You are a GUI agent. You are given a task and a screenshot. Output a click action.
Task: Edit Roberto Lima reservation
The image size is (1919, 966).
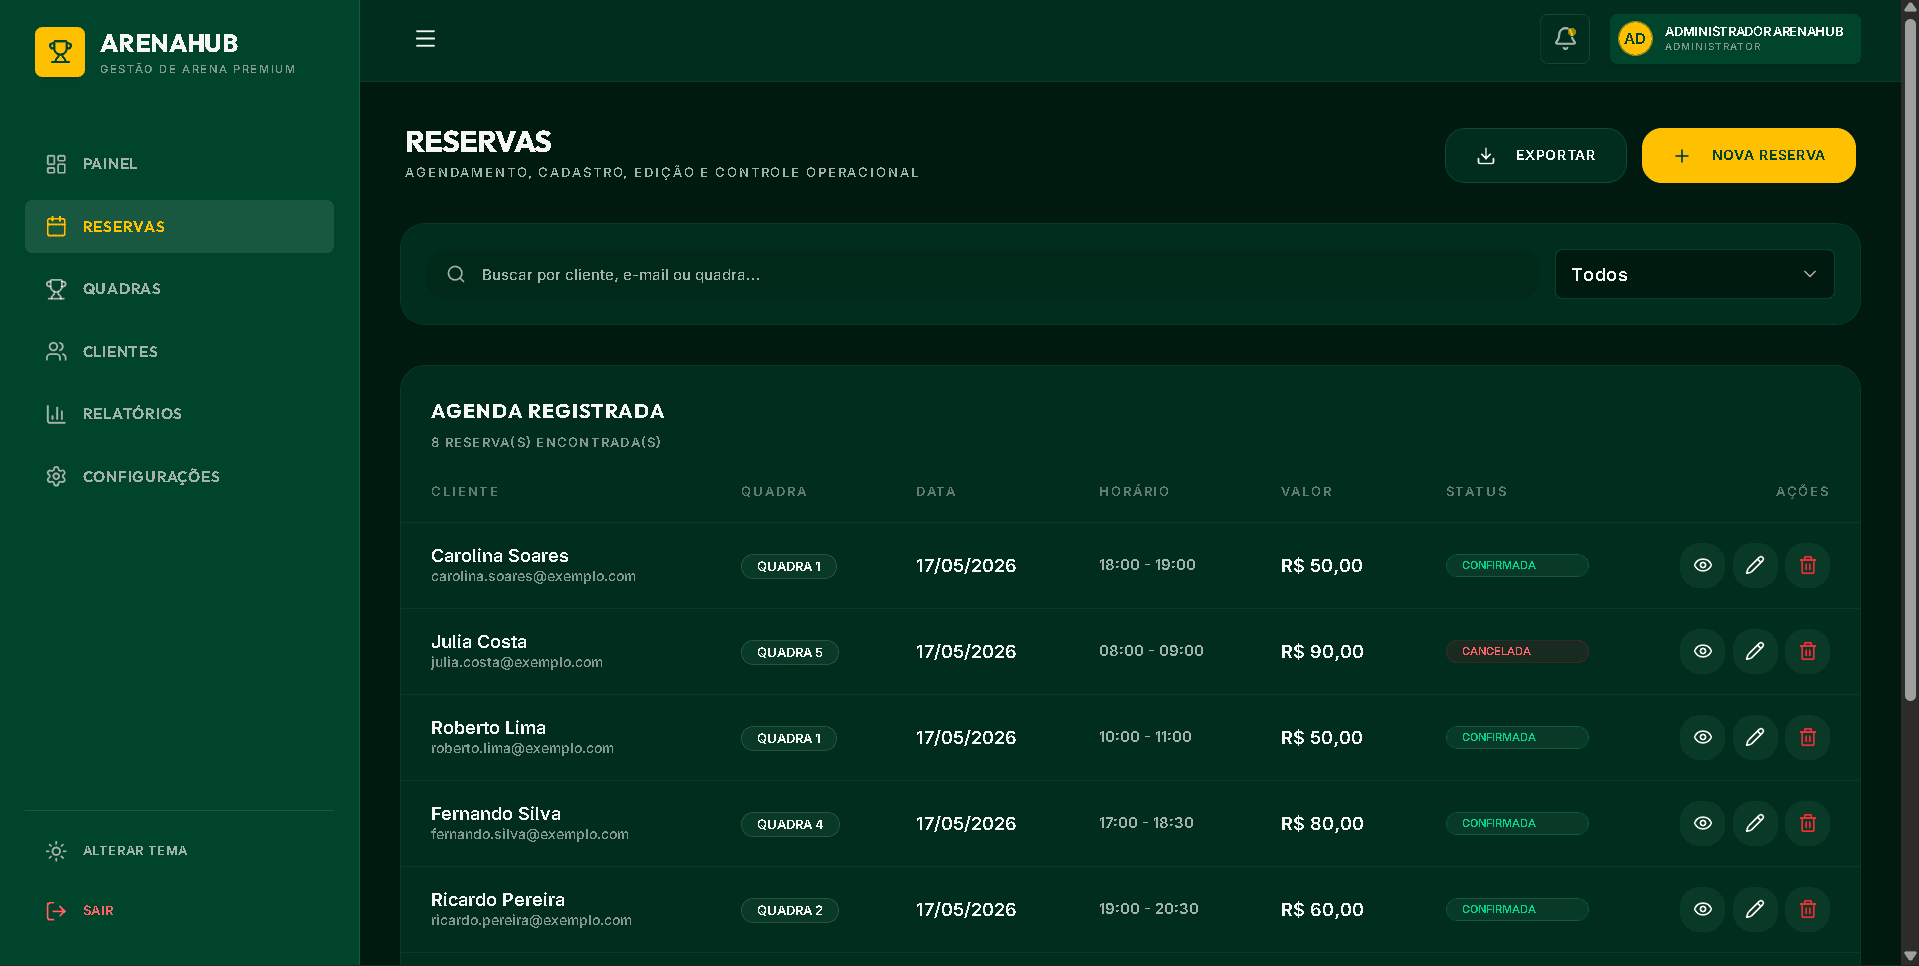(x=1755, y=737)
